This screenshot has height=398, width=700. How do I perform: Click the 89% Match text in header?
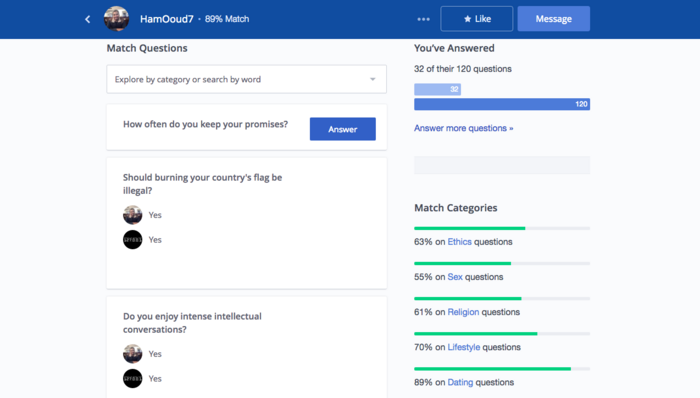[x=227, y=19]
